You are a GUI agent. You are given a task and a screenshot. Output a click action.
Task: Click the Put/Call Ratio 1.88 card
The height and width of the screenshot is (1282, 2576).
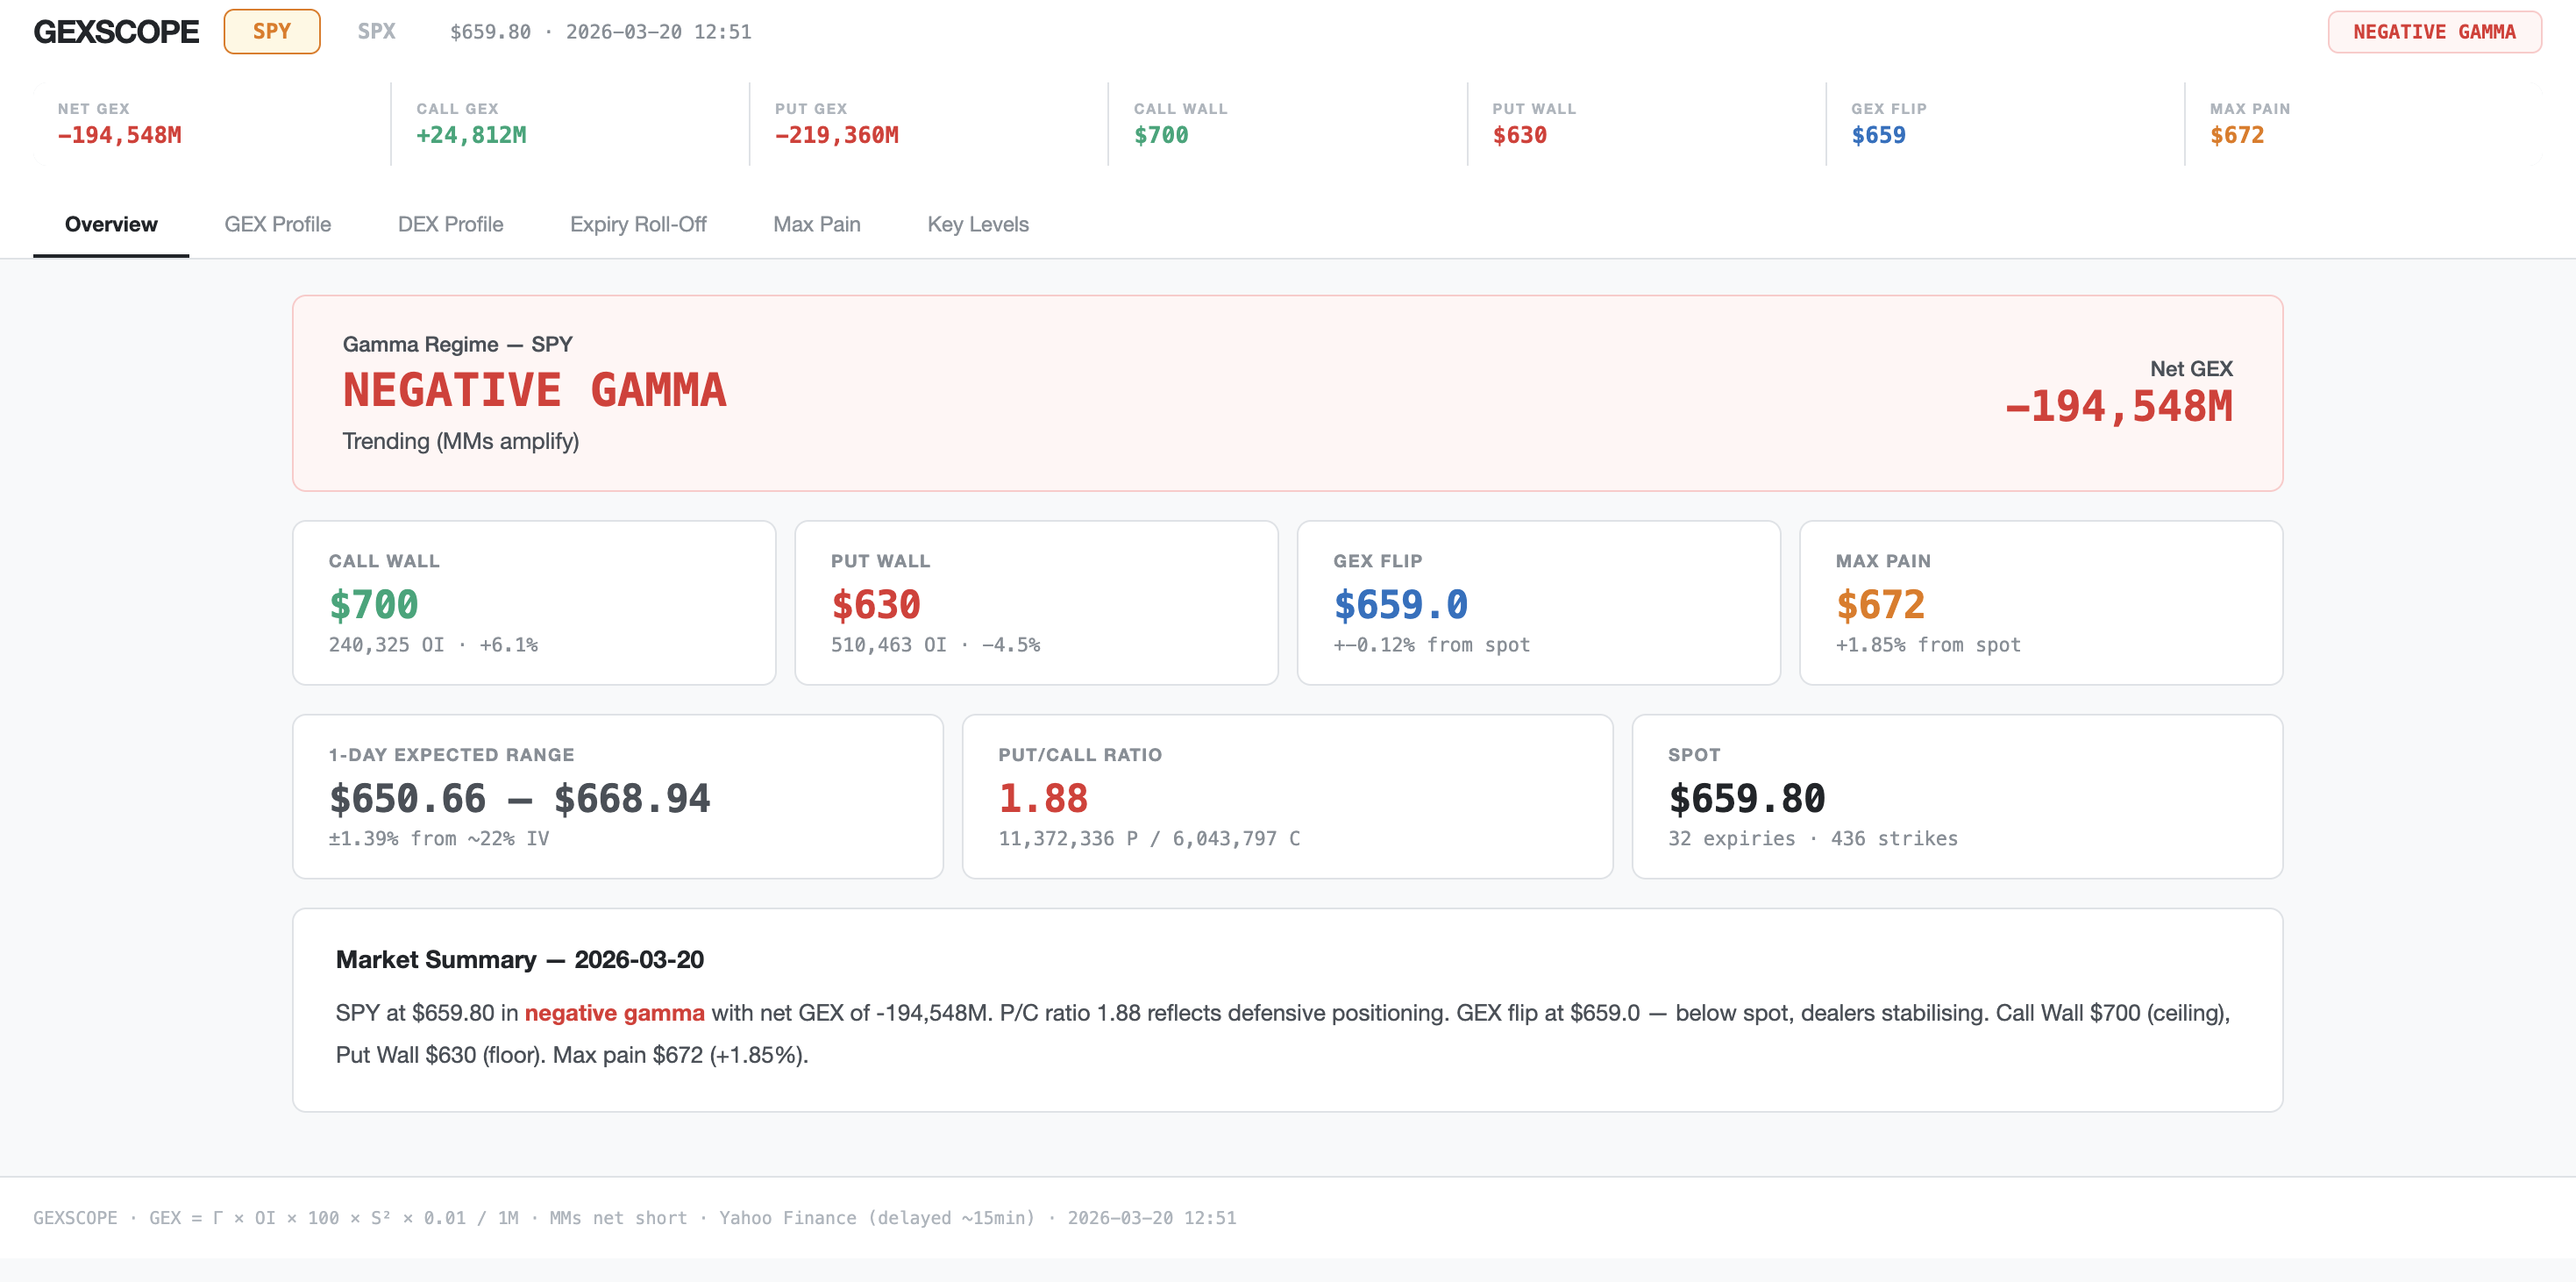1286,796
